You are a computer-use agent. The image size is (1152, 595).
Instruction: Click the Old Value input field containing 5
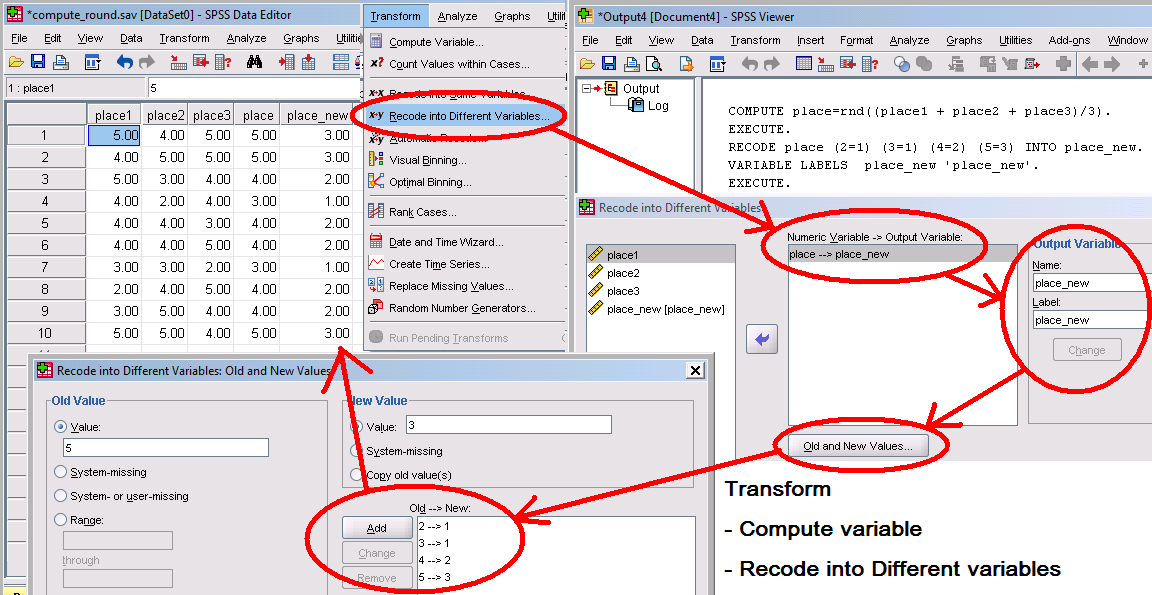click(x=165, y=448)
